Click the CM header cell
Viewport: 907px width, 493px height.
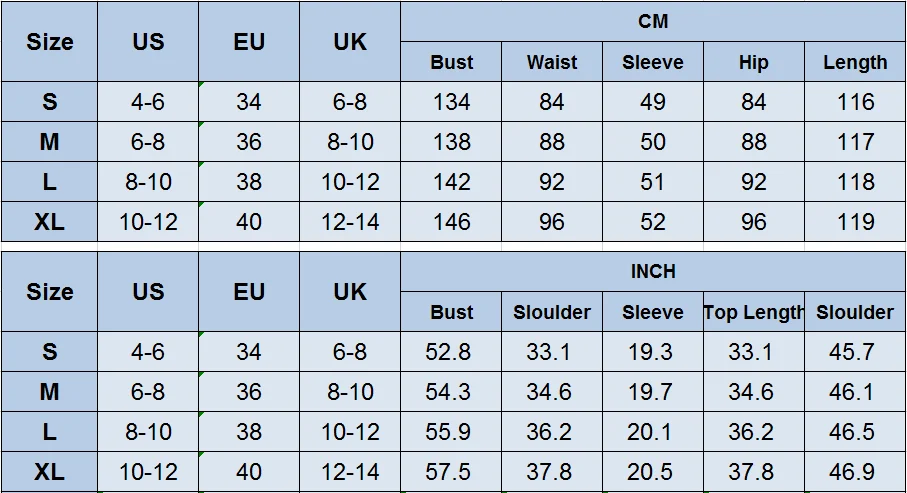click(652, 21)
